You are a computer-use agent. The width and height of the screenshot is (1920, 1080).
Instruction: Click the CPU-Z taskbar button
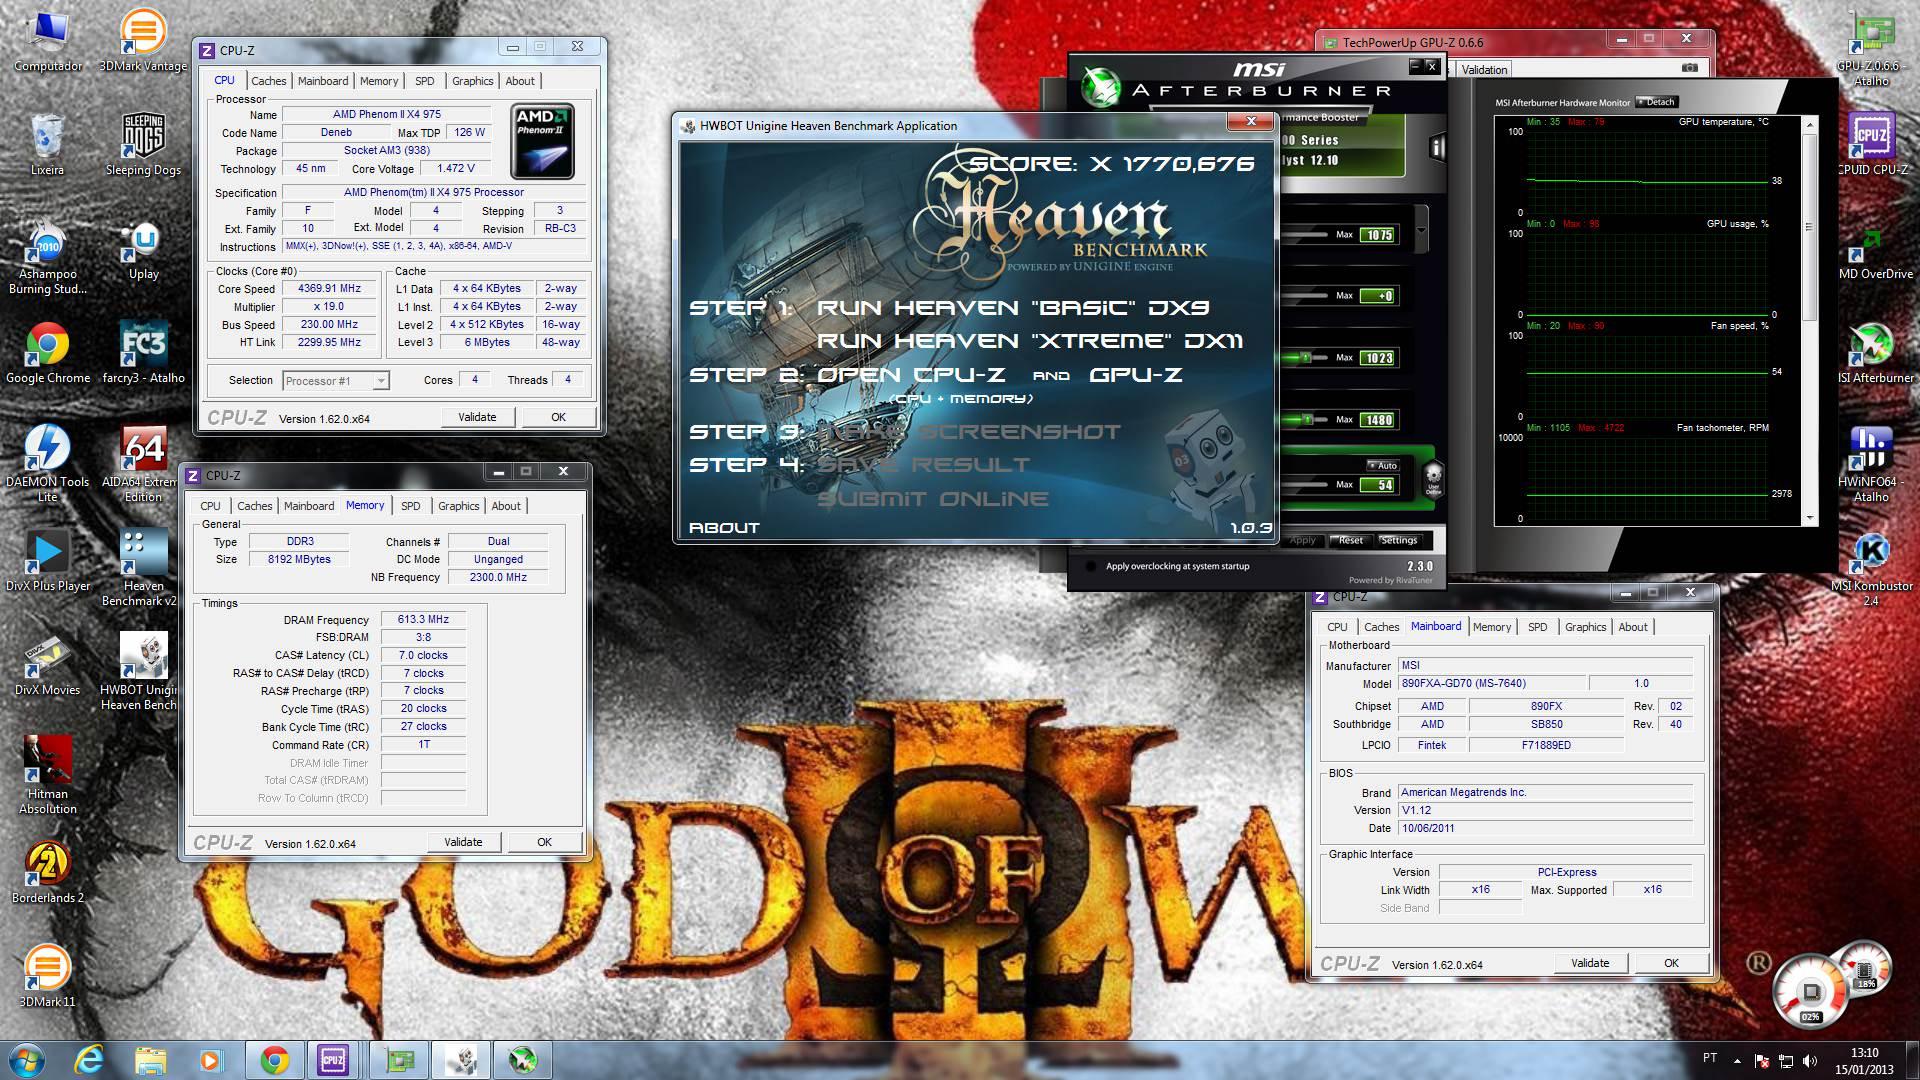coord(333,1059)
